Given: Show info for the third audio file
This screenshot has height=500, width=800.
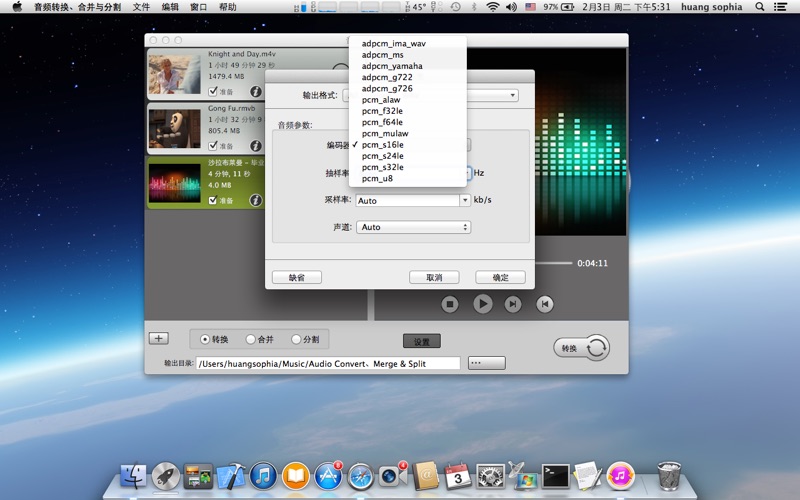Looking at the screenshot, I should [255, 200].
